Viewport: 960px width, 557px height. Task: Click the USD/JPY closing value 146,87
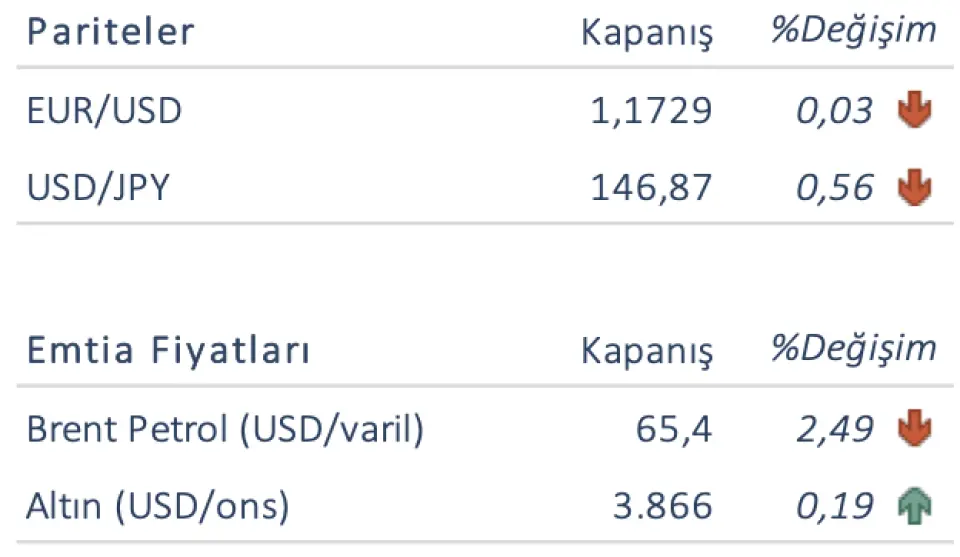coord(651,188)
